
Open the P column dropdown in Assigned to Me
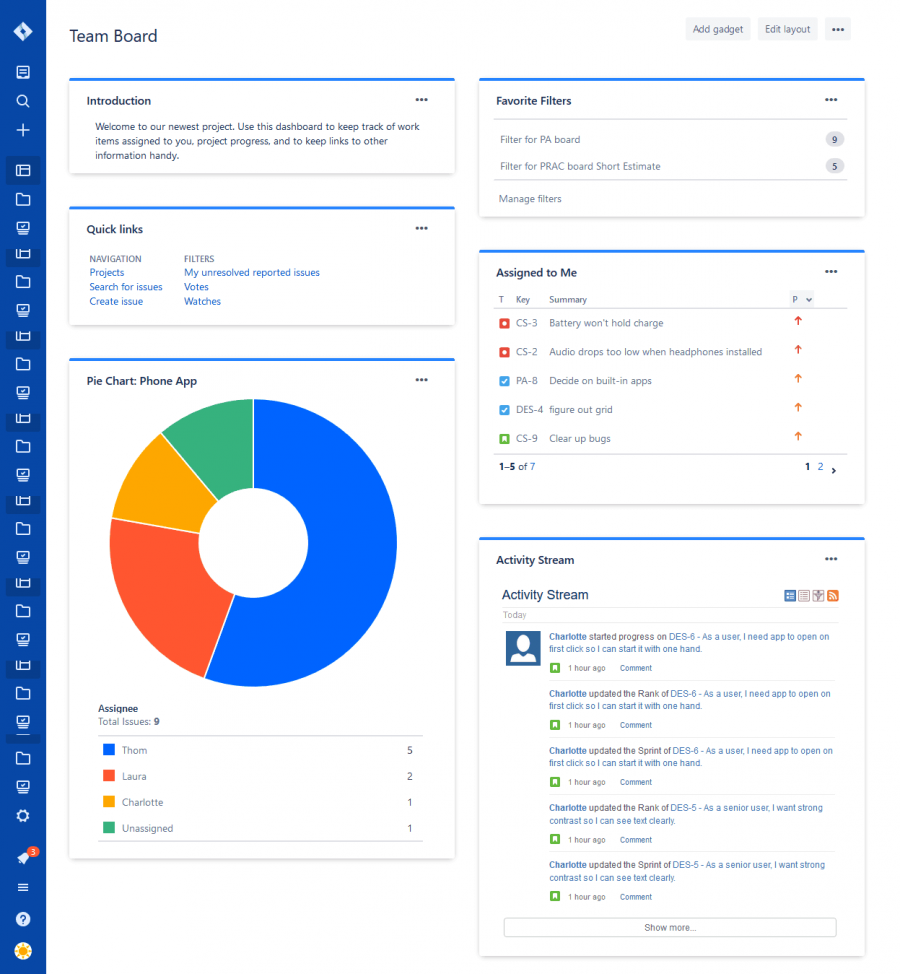(x=802, y=298)
